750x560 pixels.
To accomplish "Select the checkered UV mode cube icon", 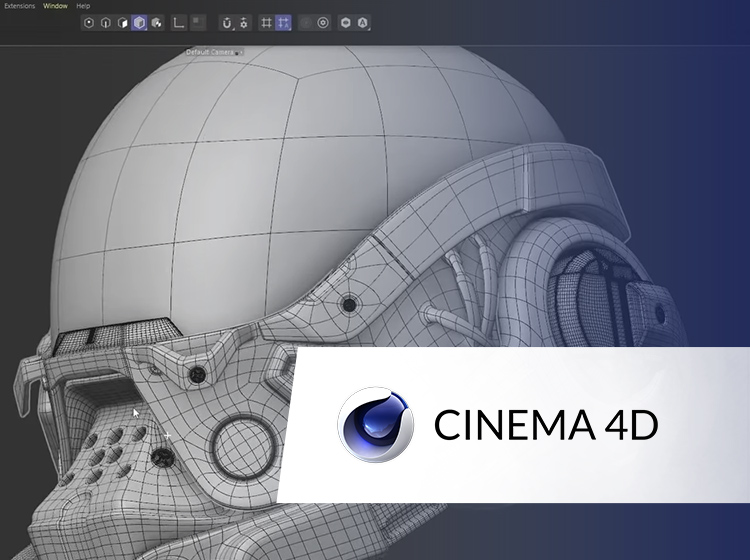I will click(157, 22).
